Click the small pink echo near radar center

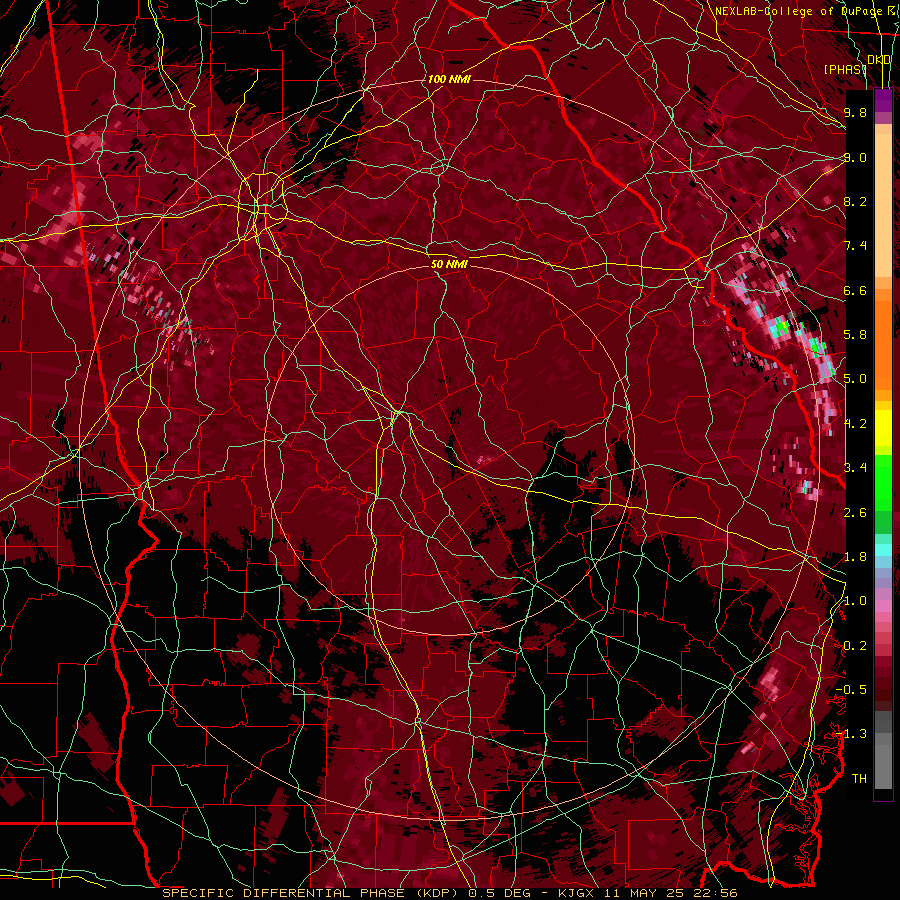click(484, 459)
